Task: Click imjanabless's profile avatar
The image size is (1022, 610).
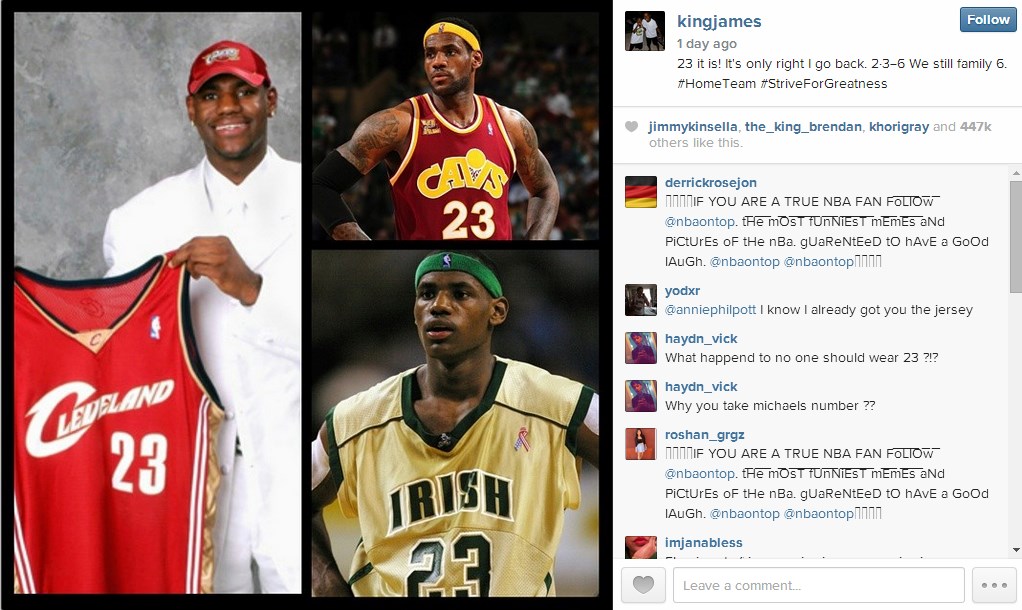Action: pos(641,547)
